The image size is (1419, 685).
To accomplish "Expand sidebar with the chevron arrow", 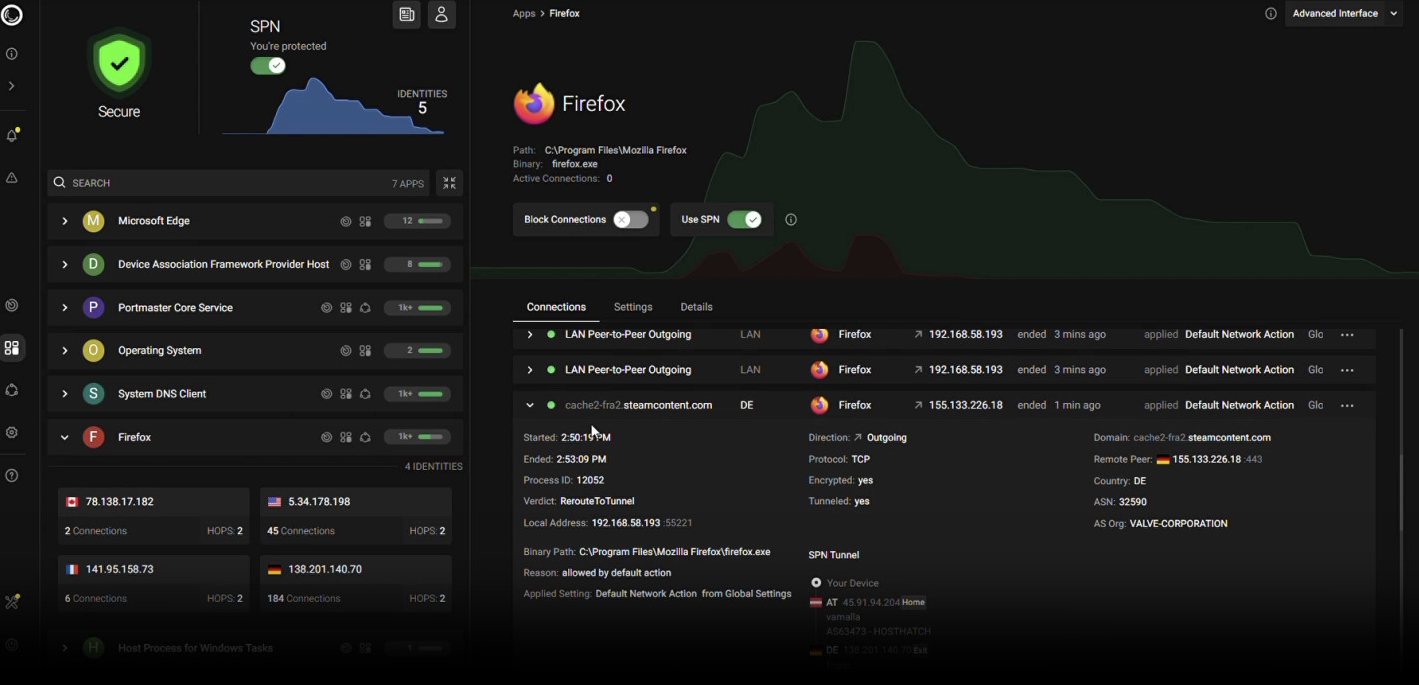I will 12,86.
